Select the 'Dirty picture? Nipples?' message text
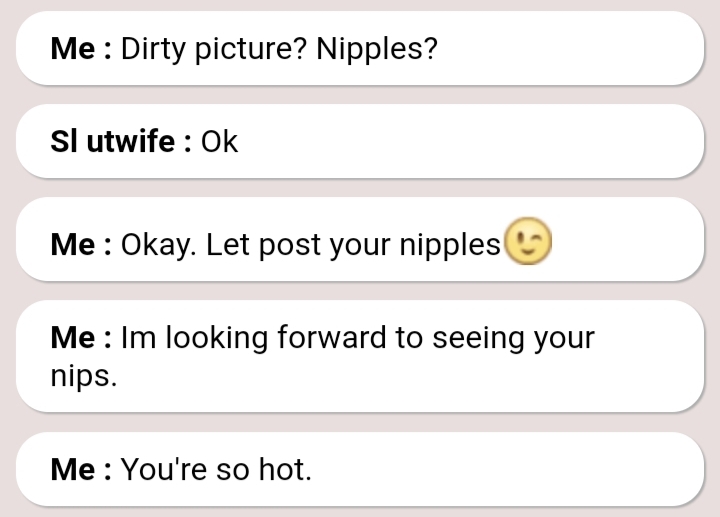 279,49
